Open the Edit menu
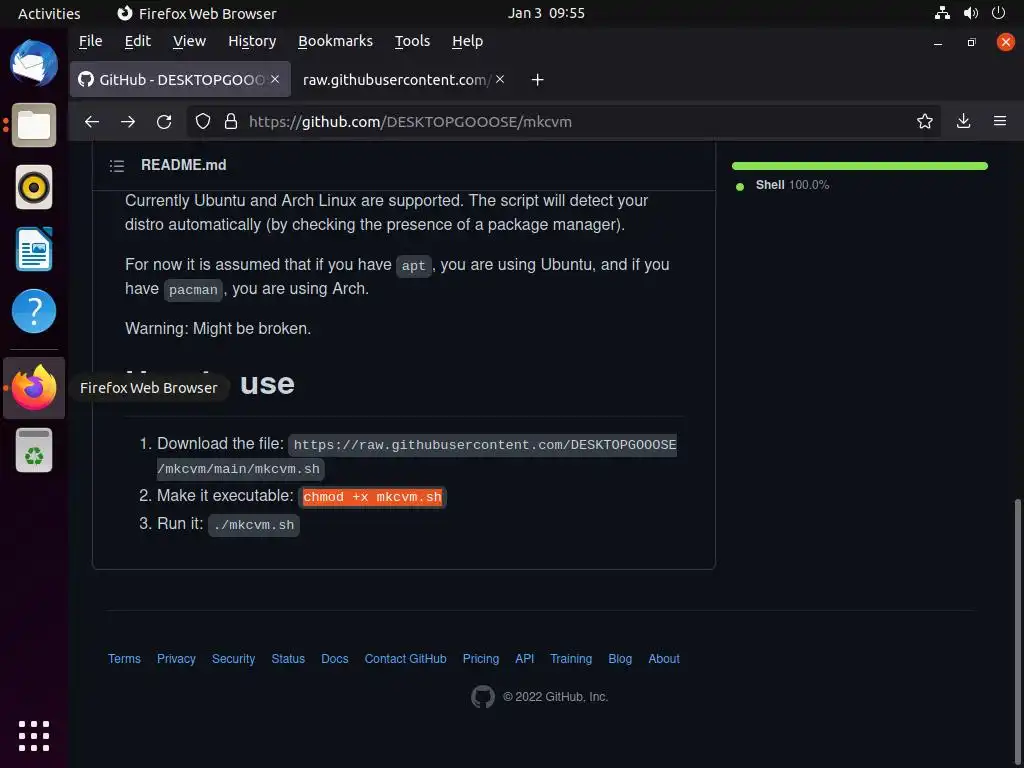Image resolution: width=1024 pixels, height=768 pixels. [x=137, y=41]
